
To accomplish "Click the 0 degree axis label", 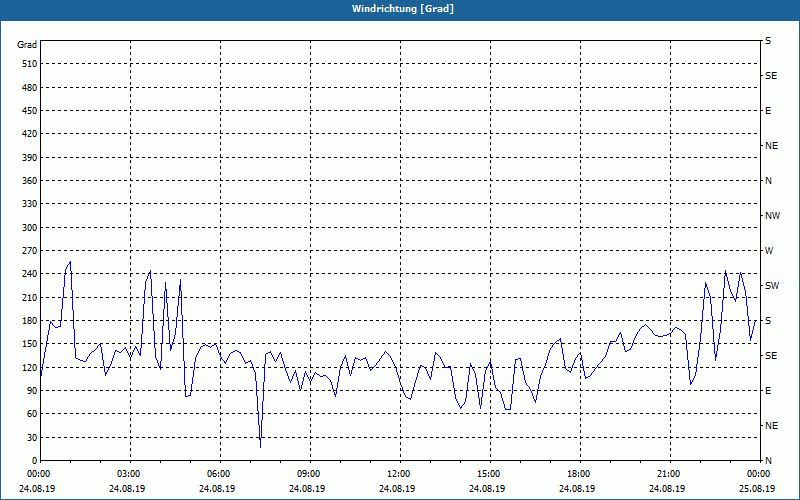I will [35, 461].
